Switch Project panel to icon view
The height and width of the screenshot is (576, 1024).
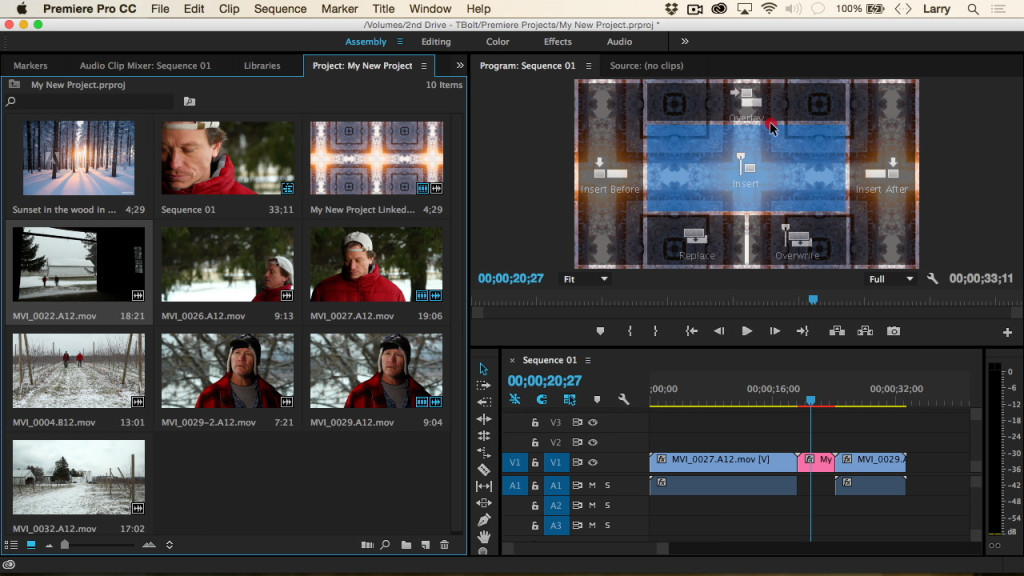(x=31, y=545)
